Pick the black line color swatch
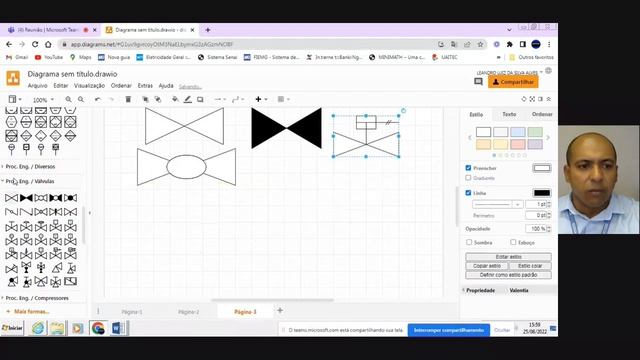Image resolution: width=640 pixels, height=360 pixels. pyautogui.click(x=542, y=193)
